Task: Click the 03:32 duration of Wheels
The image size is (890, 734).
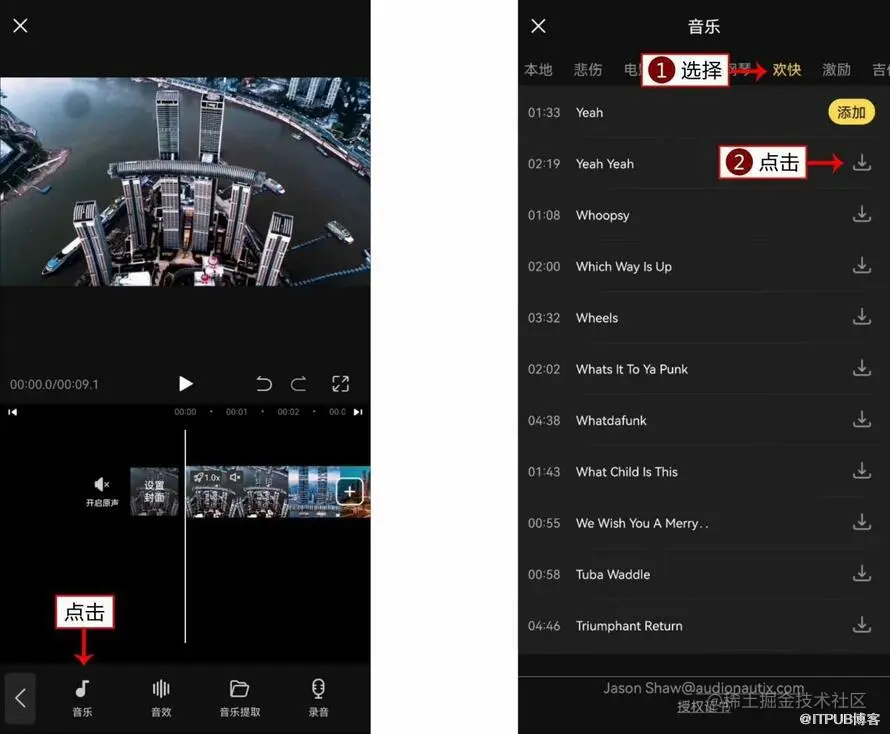Action: pos(544,318)
